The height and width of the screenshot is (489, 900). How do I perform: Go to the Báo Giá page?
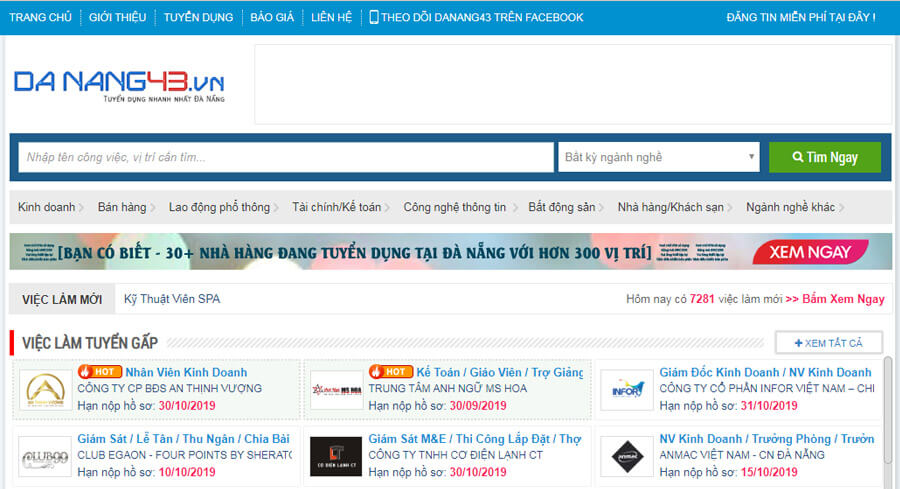pyautogui.click(x=272, y=17)
